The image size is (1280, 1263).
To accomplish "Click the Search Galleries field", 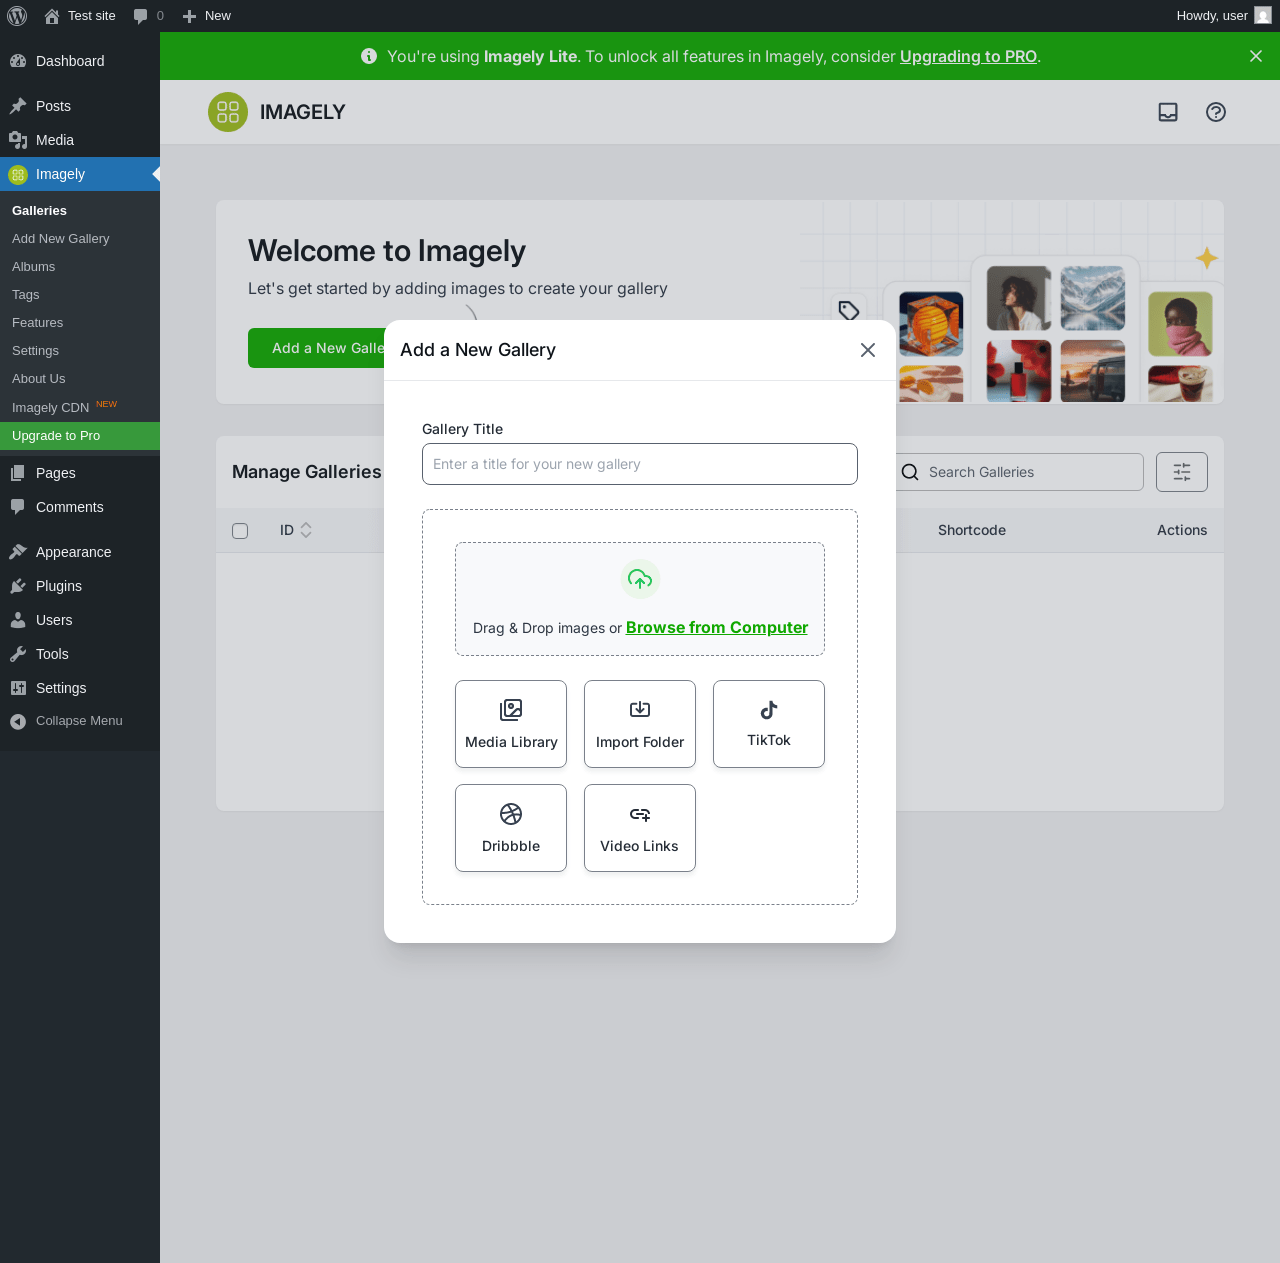I will (x=1020, y=472).
